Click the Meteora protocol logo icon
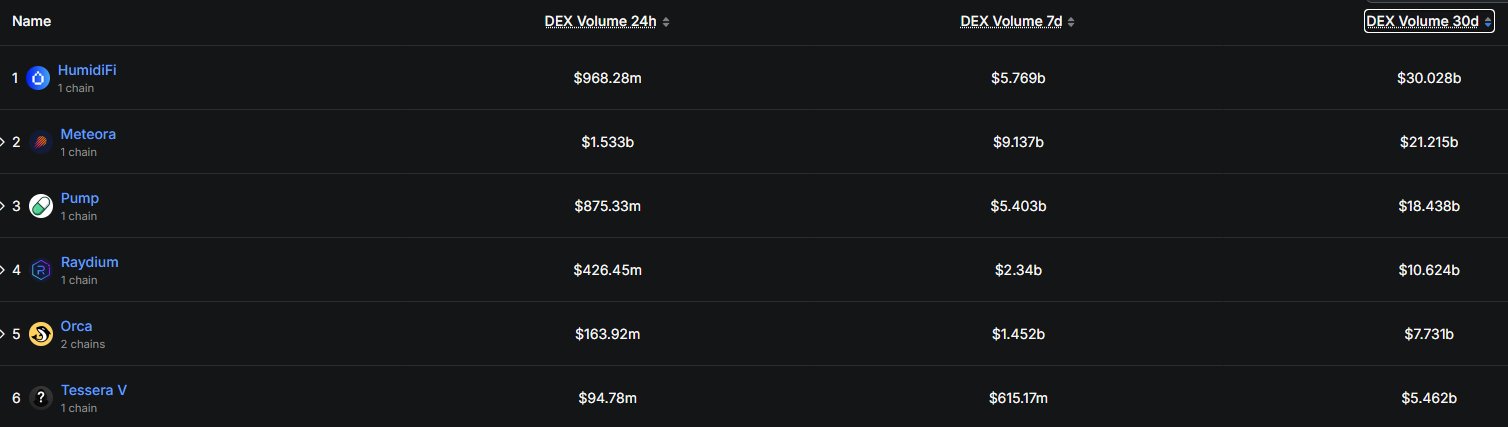 tap(41, 142)
